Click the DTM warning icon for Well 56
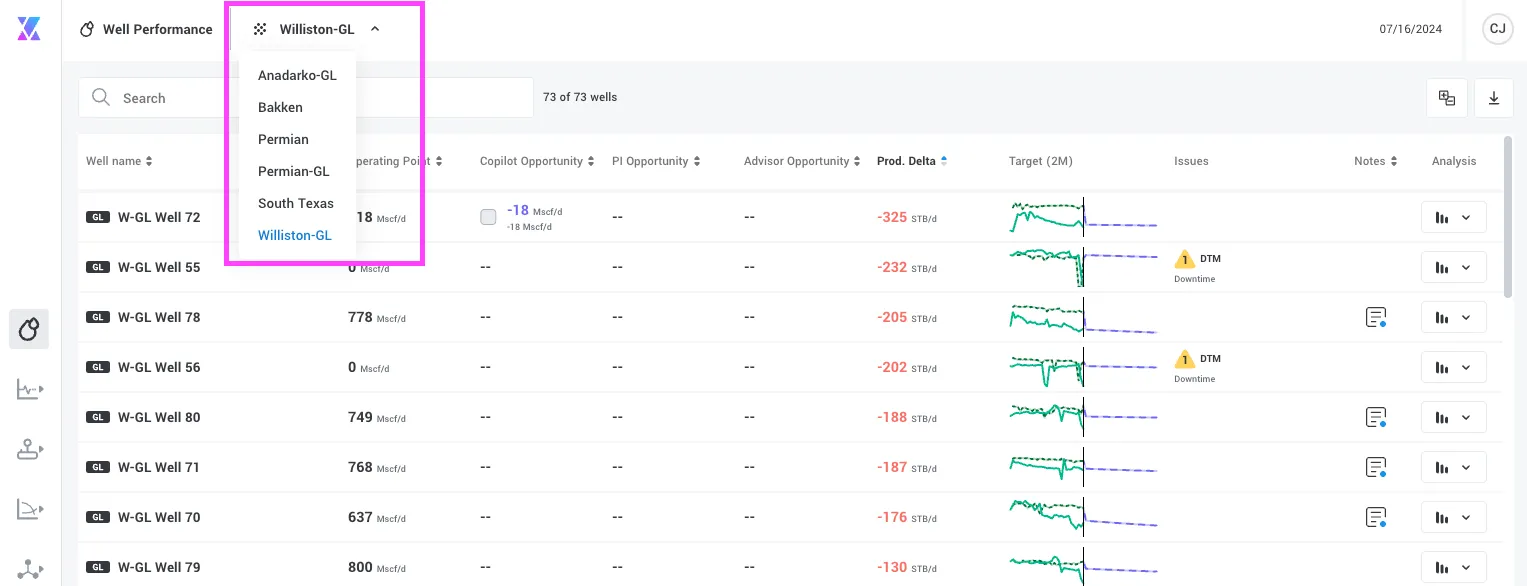 [1184, 359]
